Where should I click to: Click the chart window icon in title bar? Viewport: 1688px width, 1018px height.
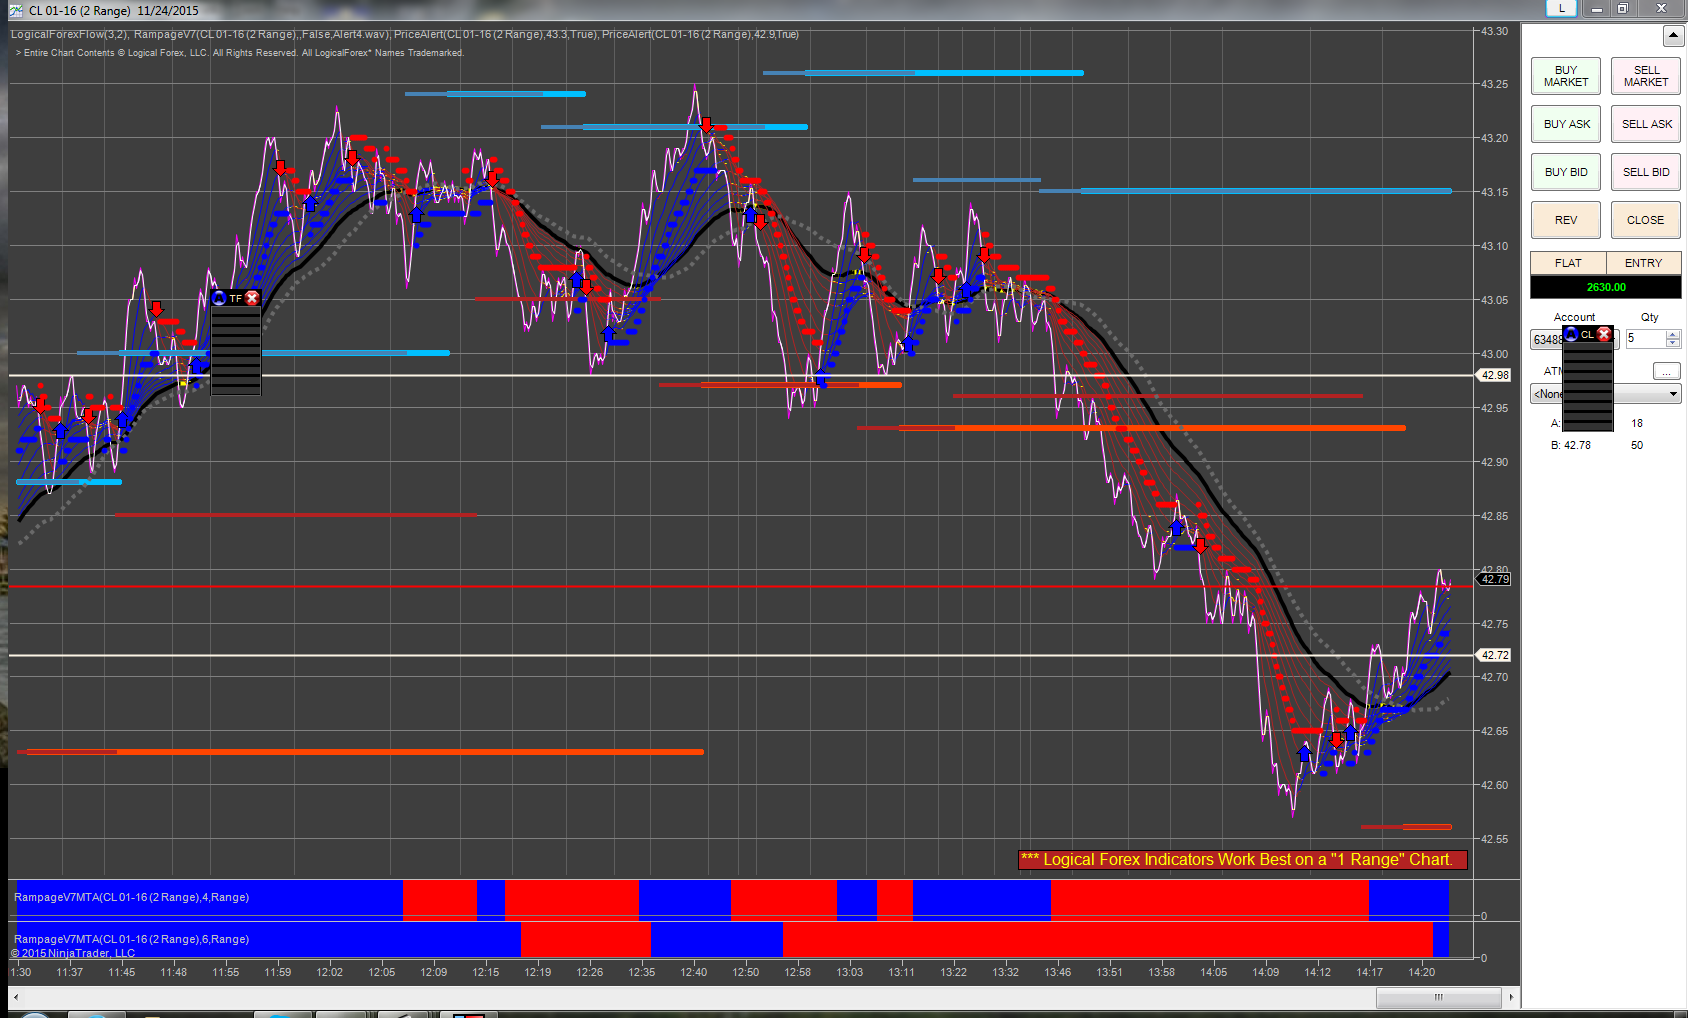(15, 10)
